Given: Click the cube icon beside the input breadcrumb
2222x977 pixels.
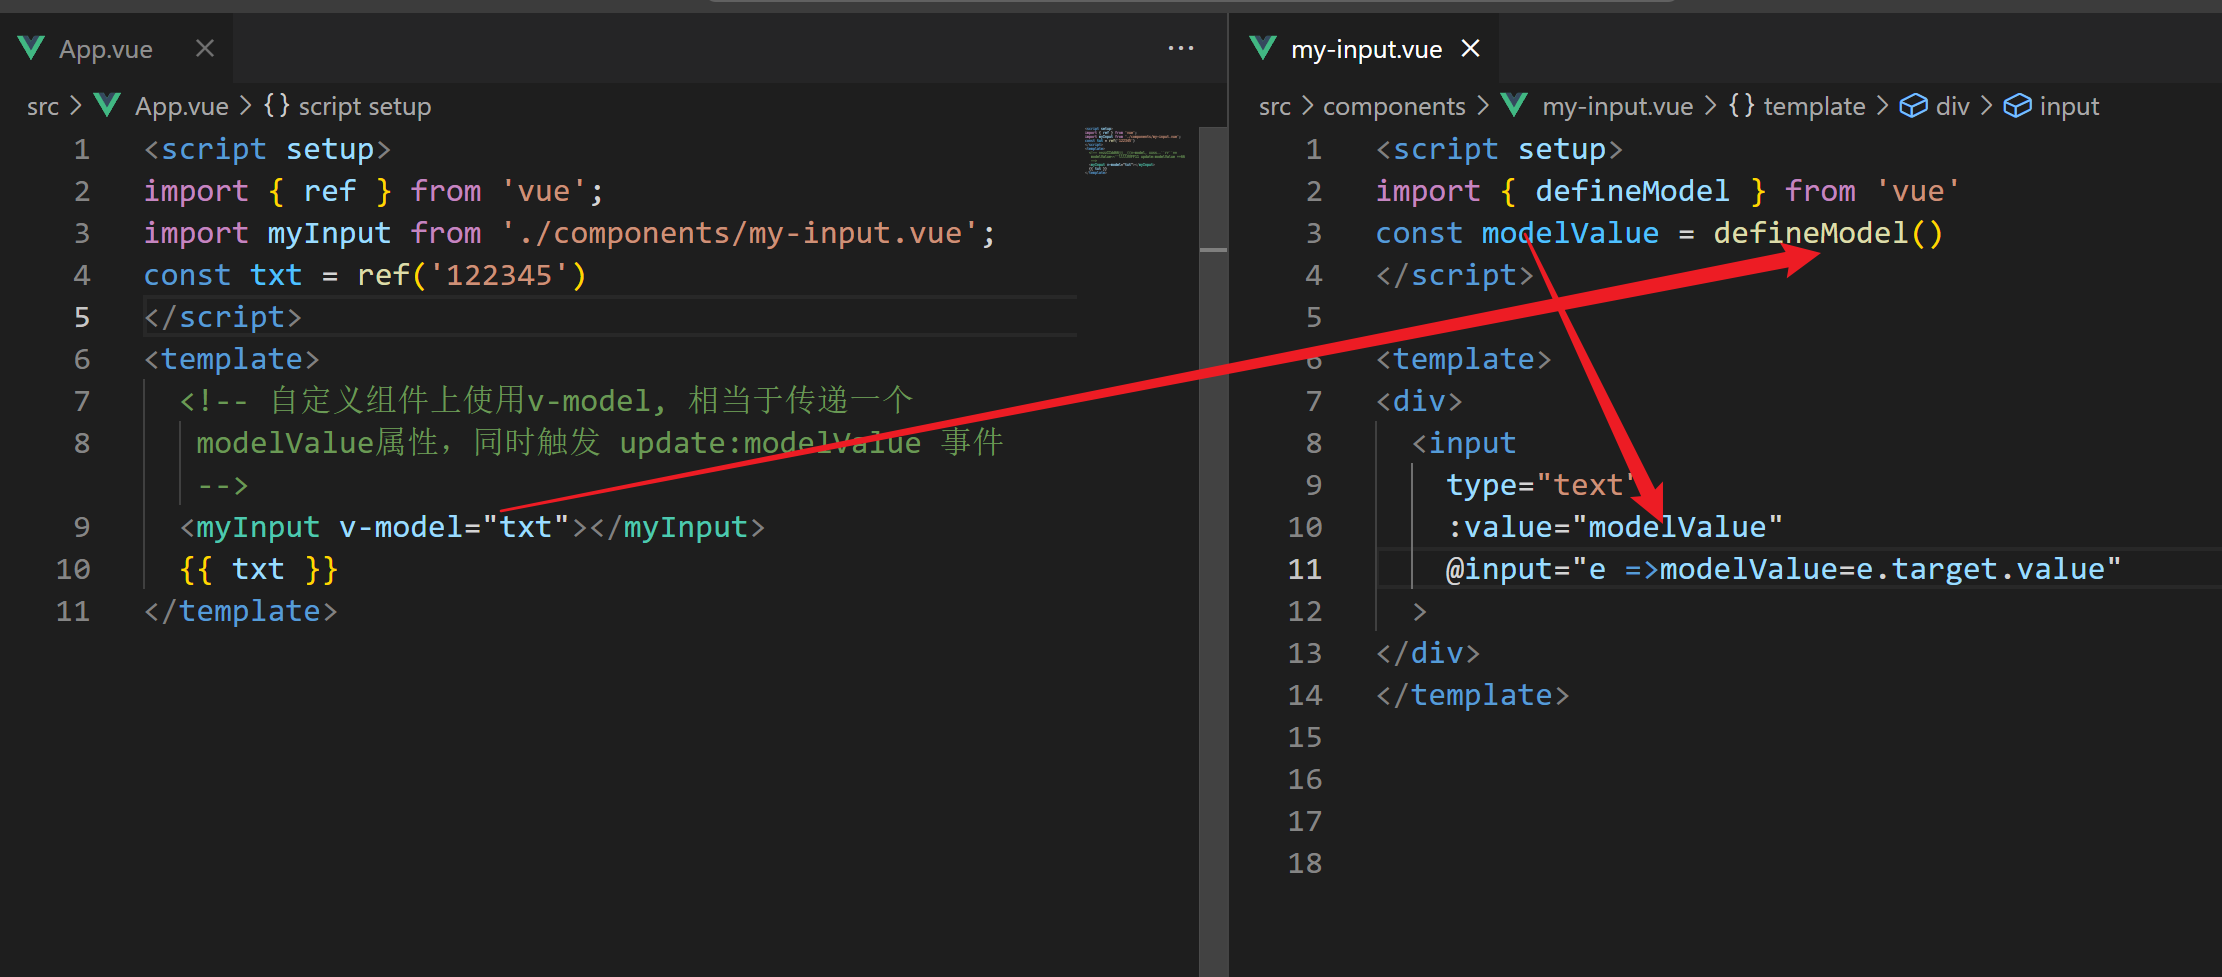Looking at the screenshot, I should pos(2017,106).
